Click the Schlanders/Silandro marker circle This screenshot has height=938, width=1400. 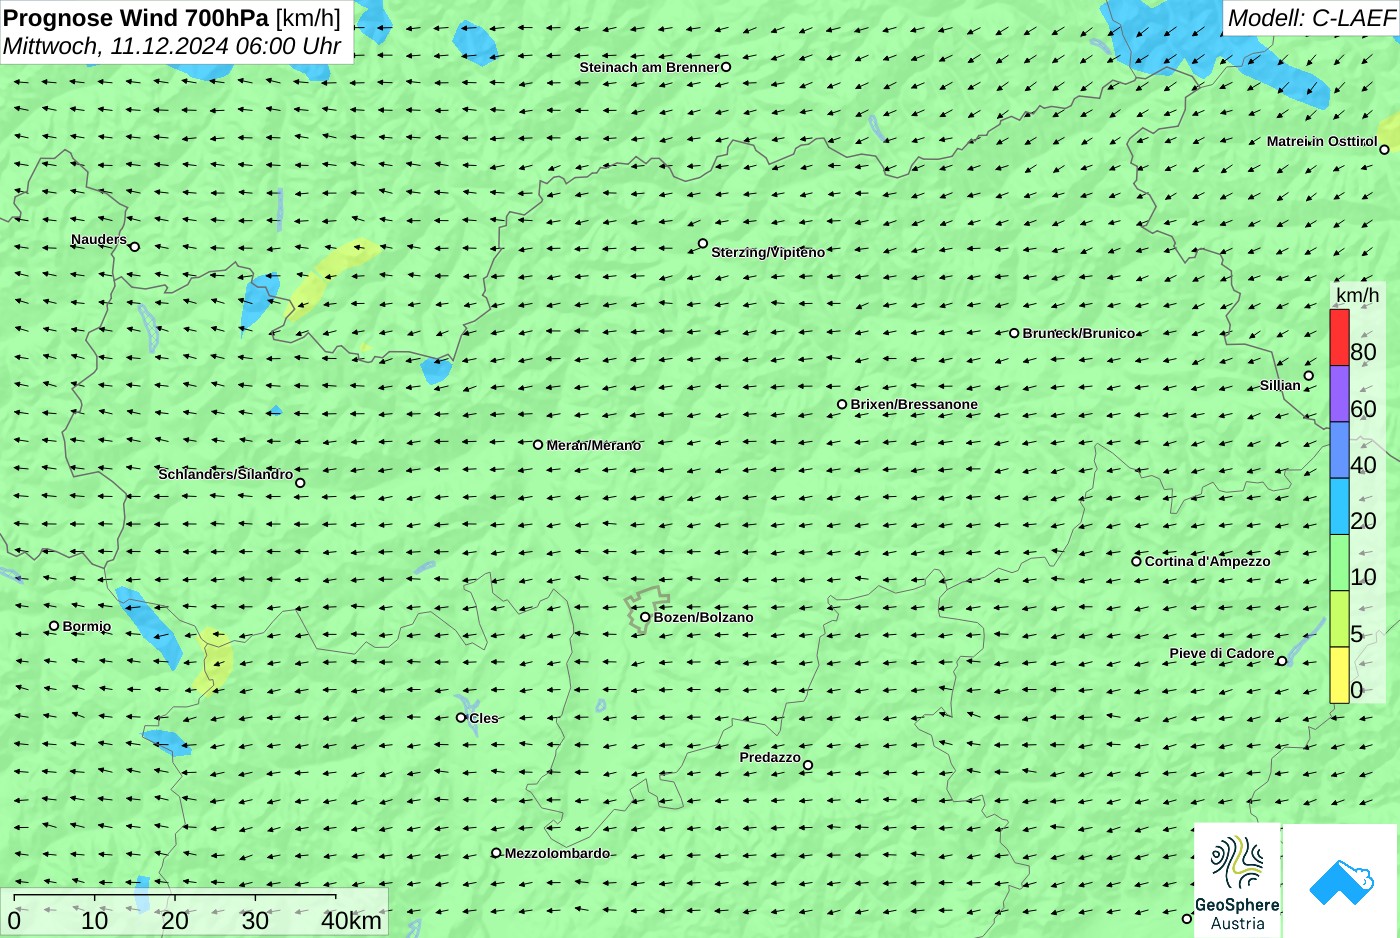click(x=300, y=483)
